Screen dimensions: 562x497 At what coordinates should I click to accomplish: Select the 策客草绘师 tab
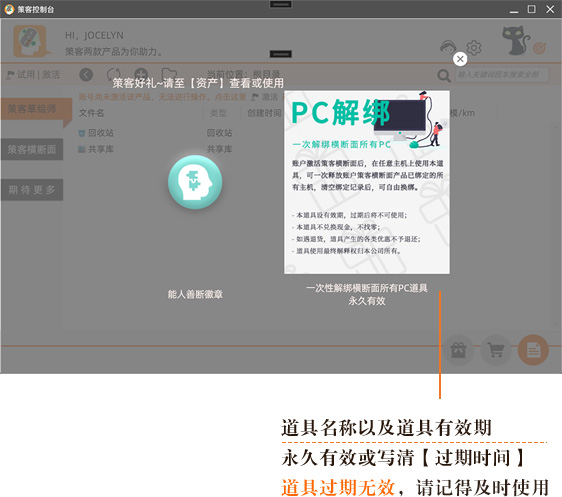click(32, 109)
